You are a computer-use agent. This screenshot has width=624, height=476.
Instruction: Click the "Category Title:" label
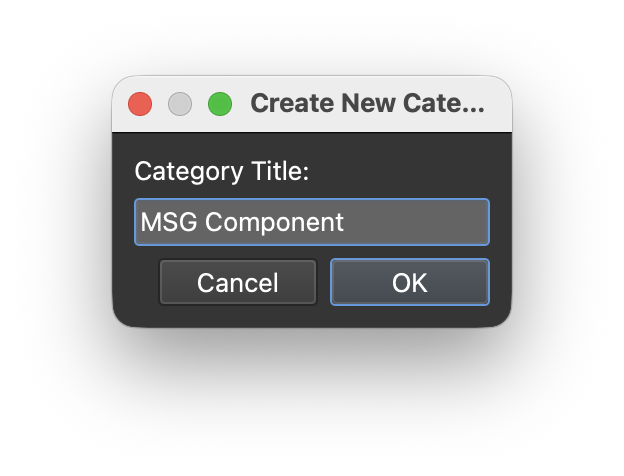tap(222, 172)
